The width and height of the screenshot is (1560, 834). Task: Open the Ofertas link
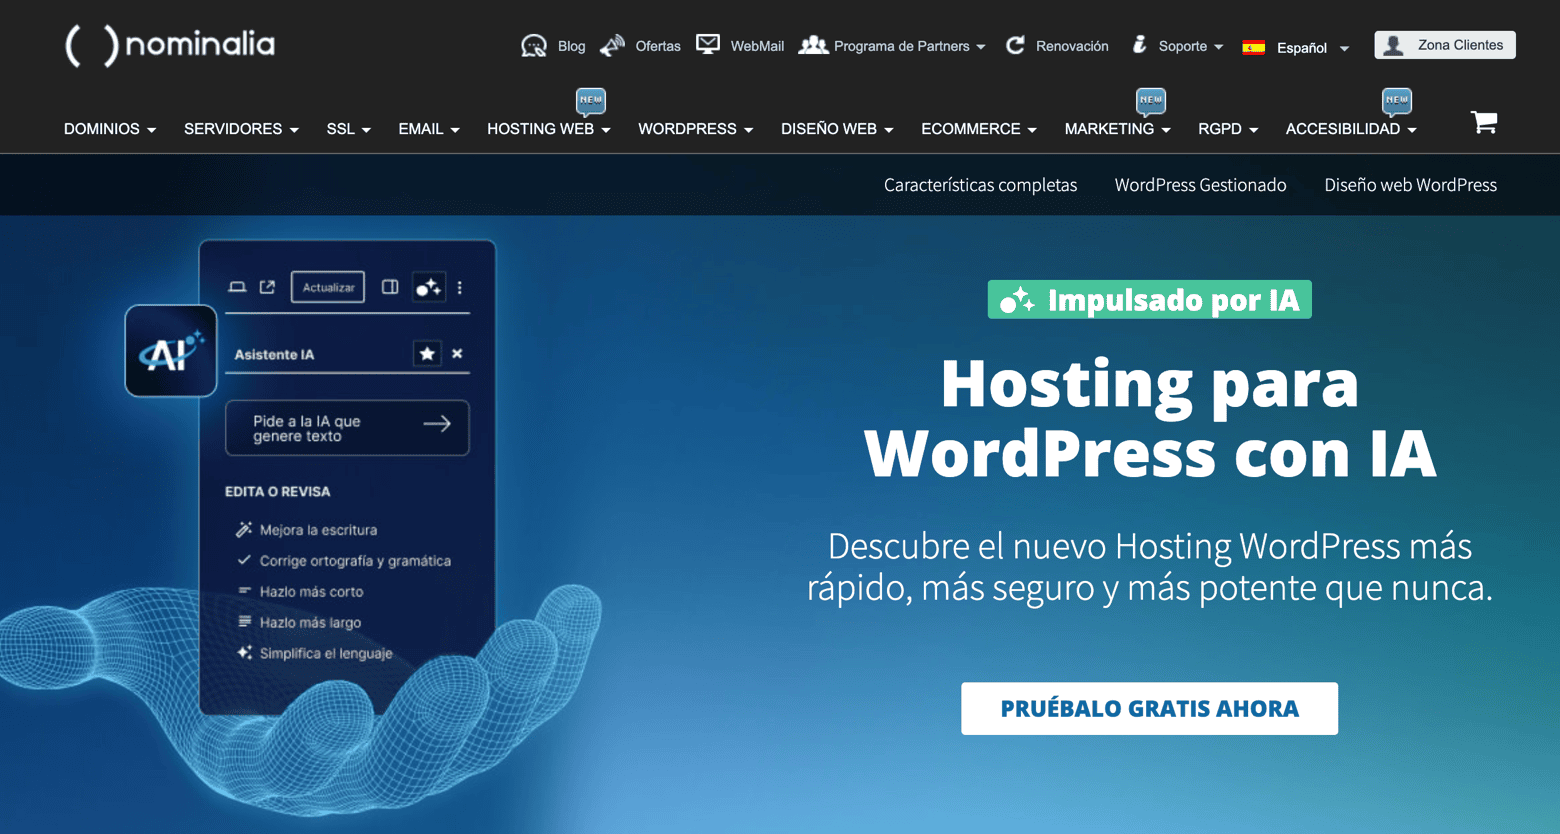pos(658,46)
